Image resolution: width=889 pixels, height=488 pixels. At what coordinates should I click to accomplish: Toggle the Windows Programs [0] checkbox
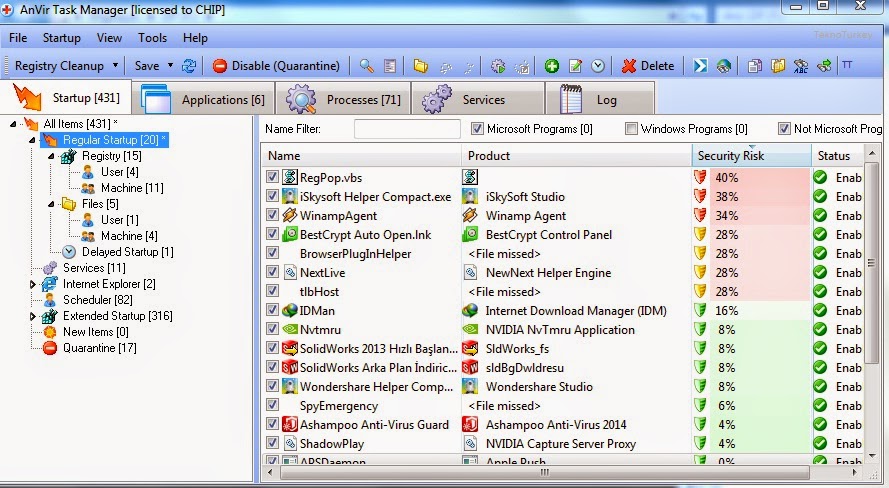631,129
